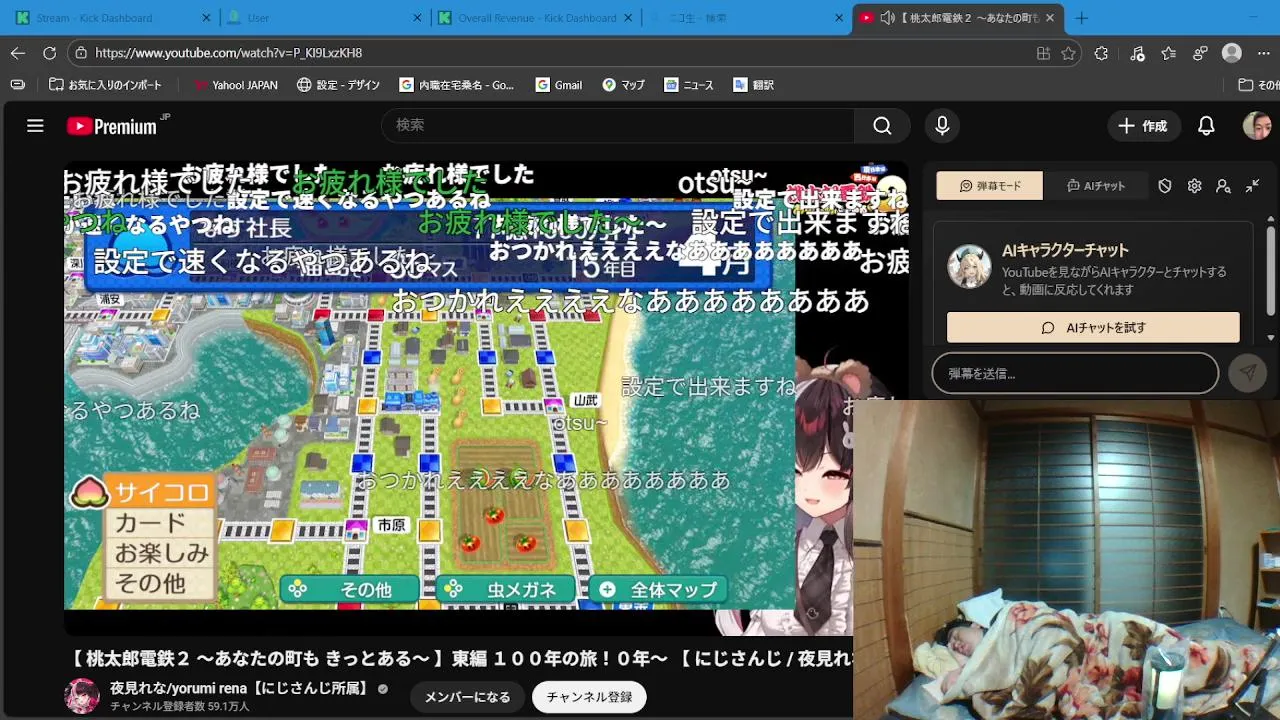Expand the other favorites folder
This screenshot has width=1280, height=720.
point(1258,85)
